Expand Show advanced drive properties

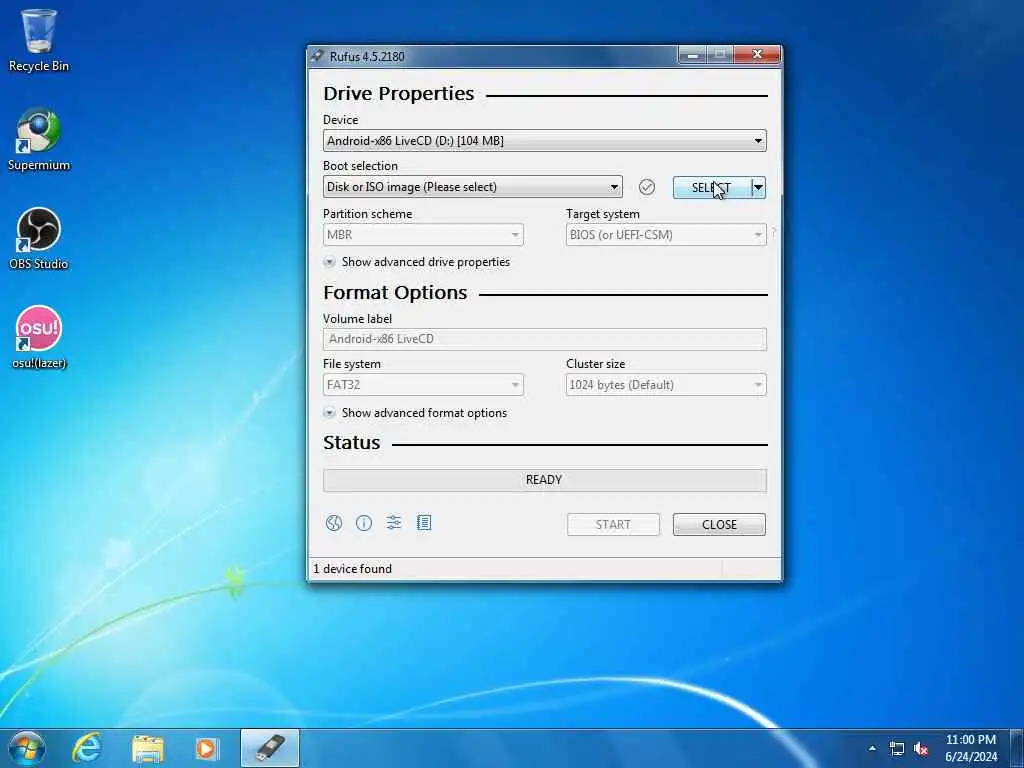417,262
